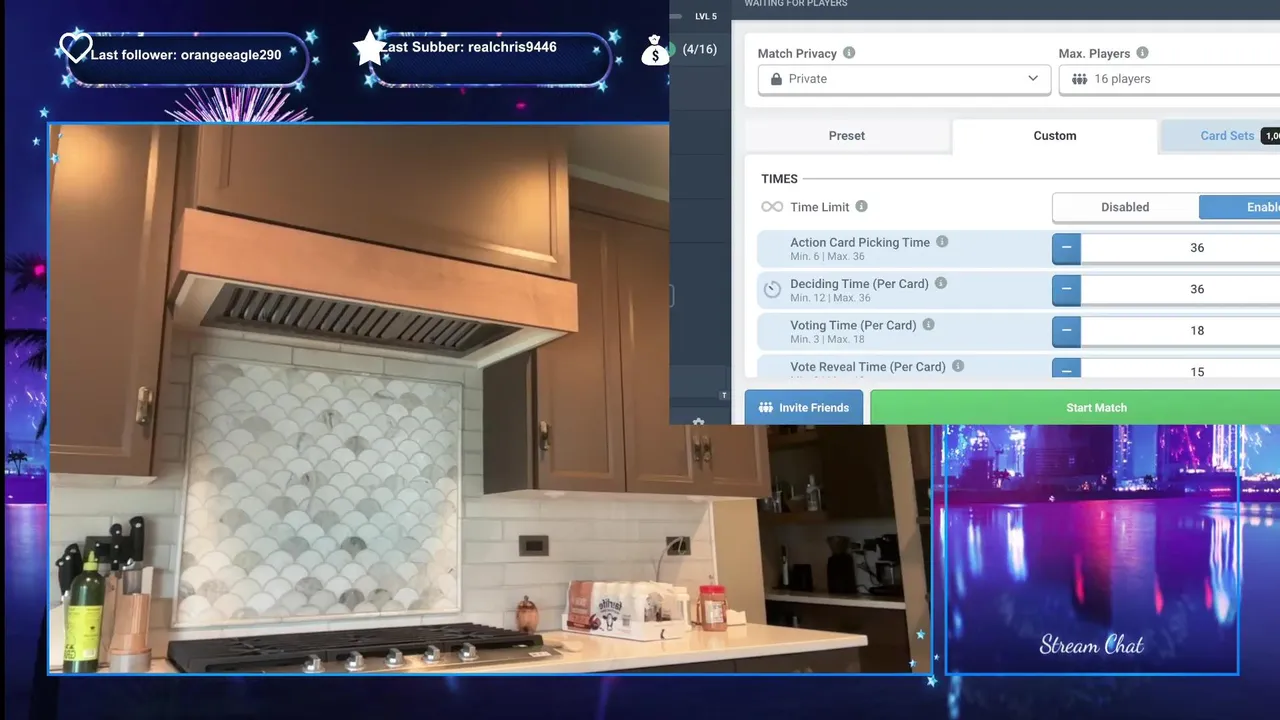1280x720 pixels.
Task: Click the Invite Friends button
Action: (x=804, y=407)
